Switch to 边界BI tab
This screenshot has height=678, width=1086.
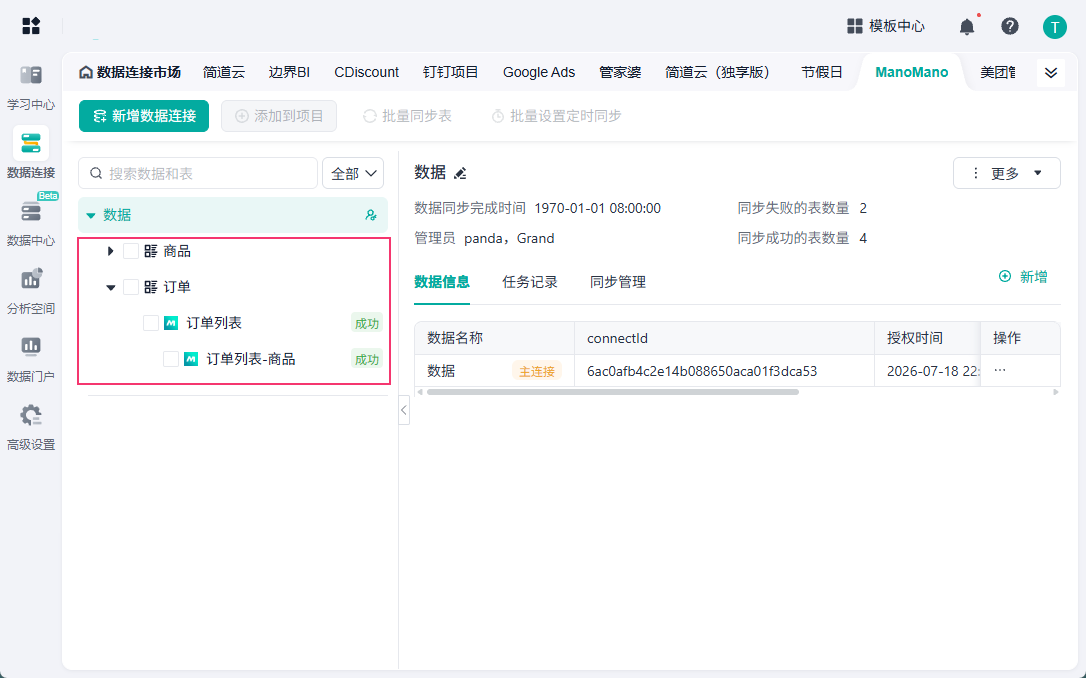(x=289, y=72)
